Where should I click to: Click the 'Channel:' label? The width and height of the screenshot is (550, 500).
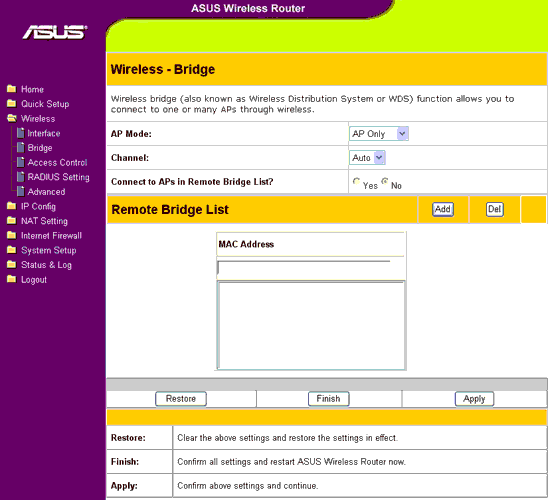point(130,158)
